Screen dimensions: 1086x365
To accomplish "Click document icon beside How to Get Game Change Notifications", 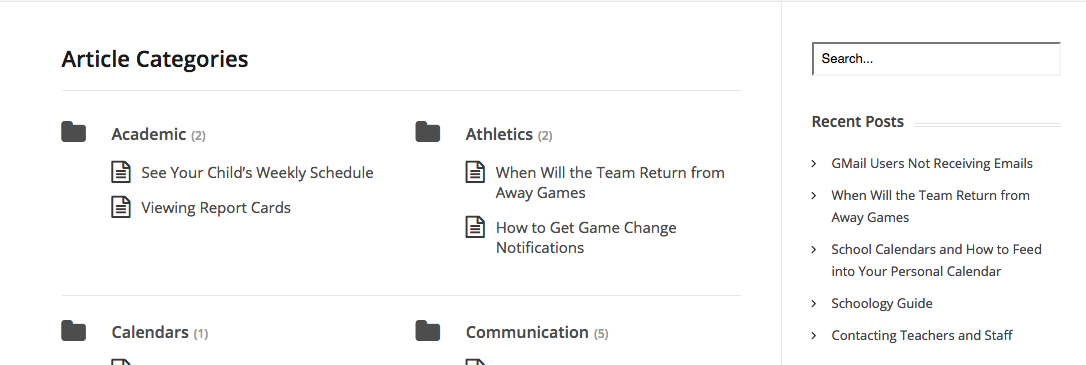I will pyautogui.click(x=475, y=227).
